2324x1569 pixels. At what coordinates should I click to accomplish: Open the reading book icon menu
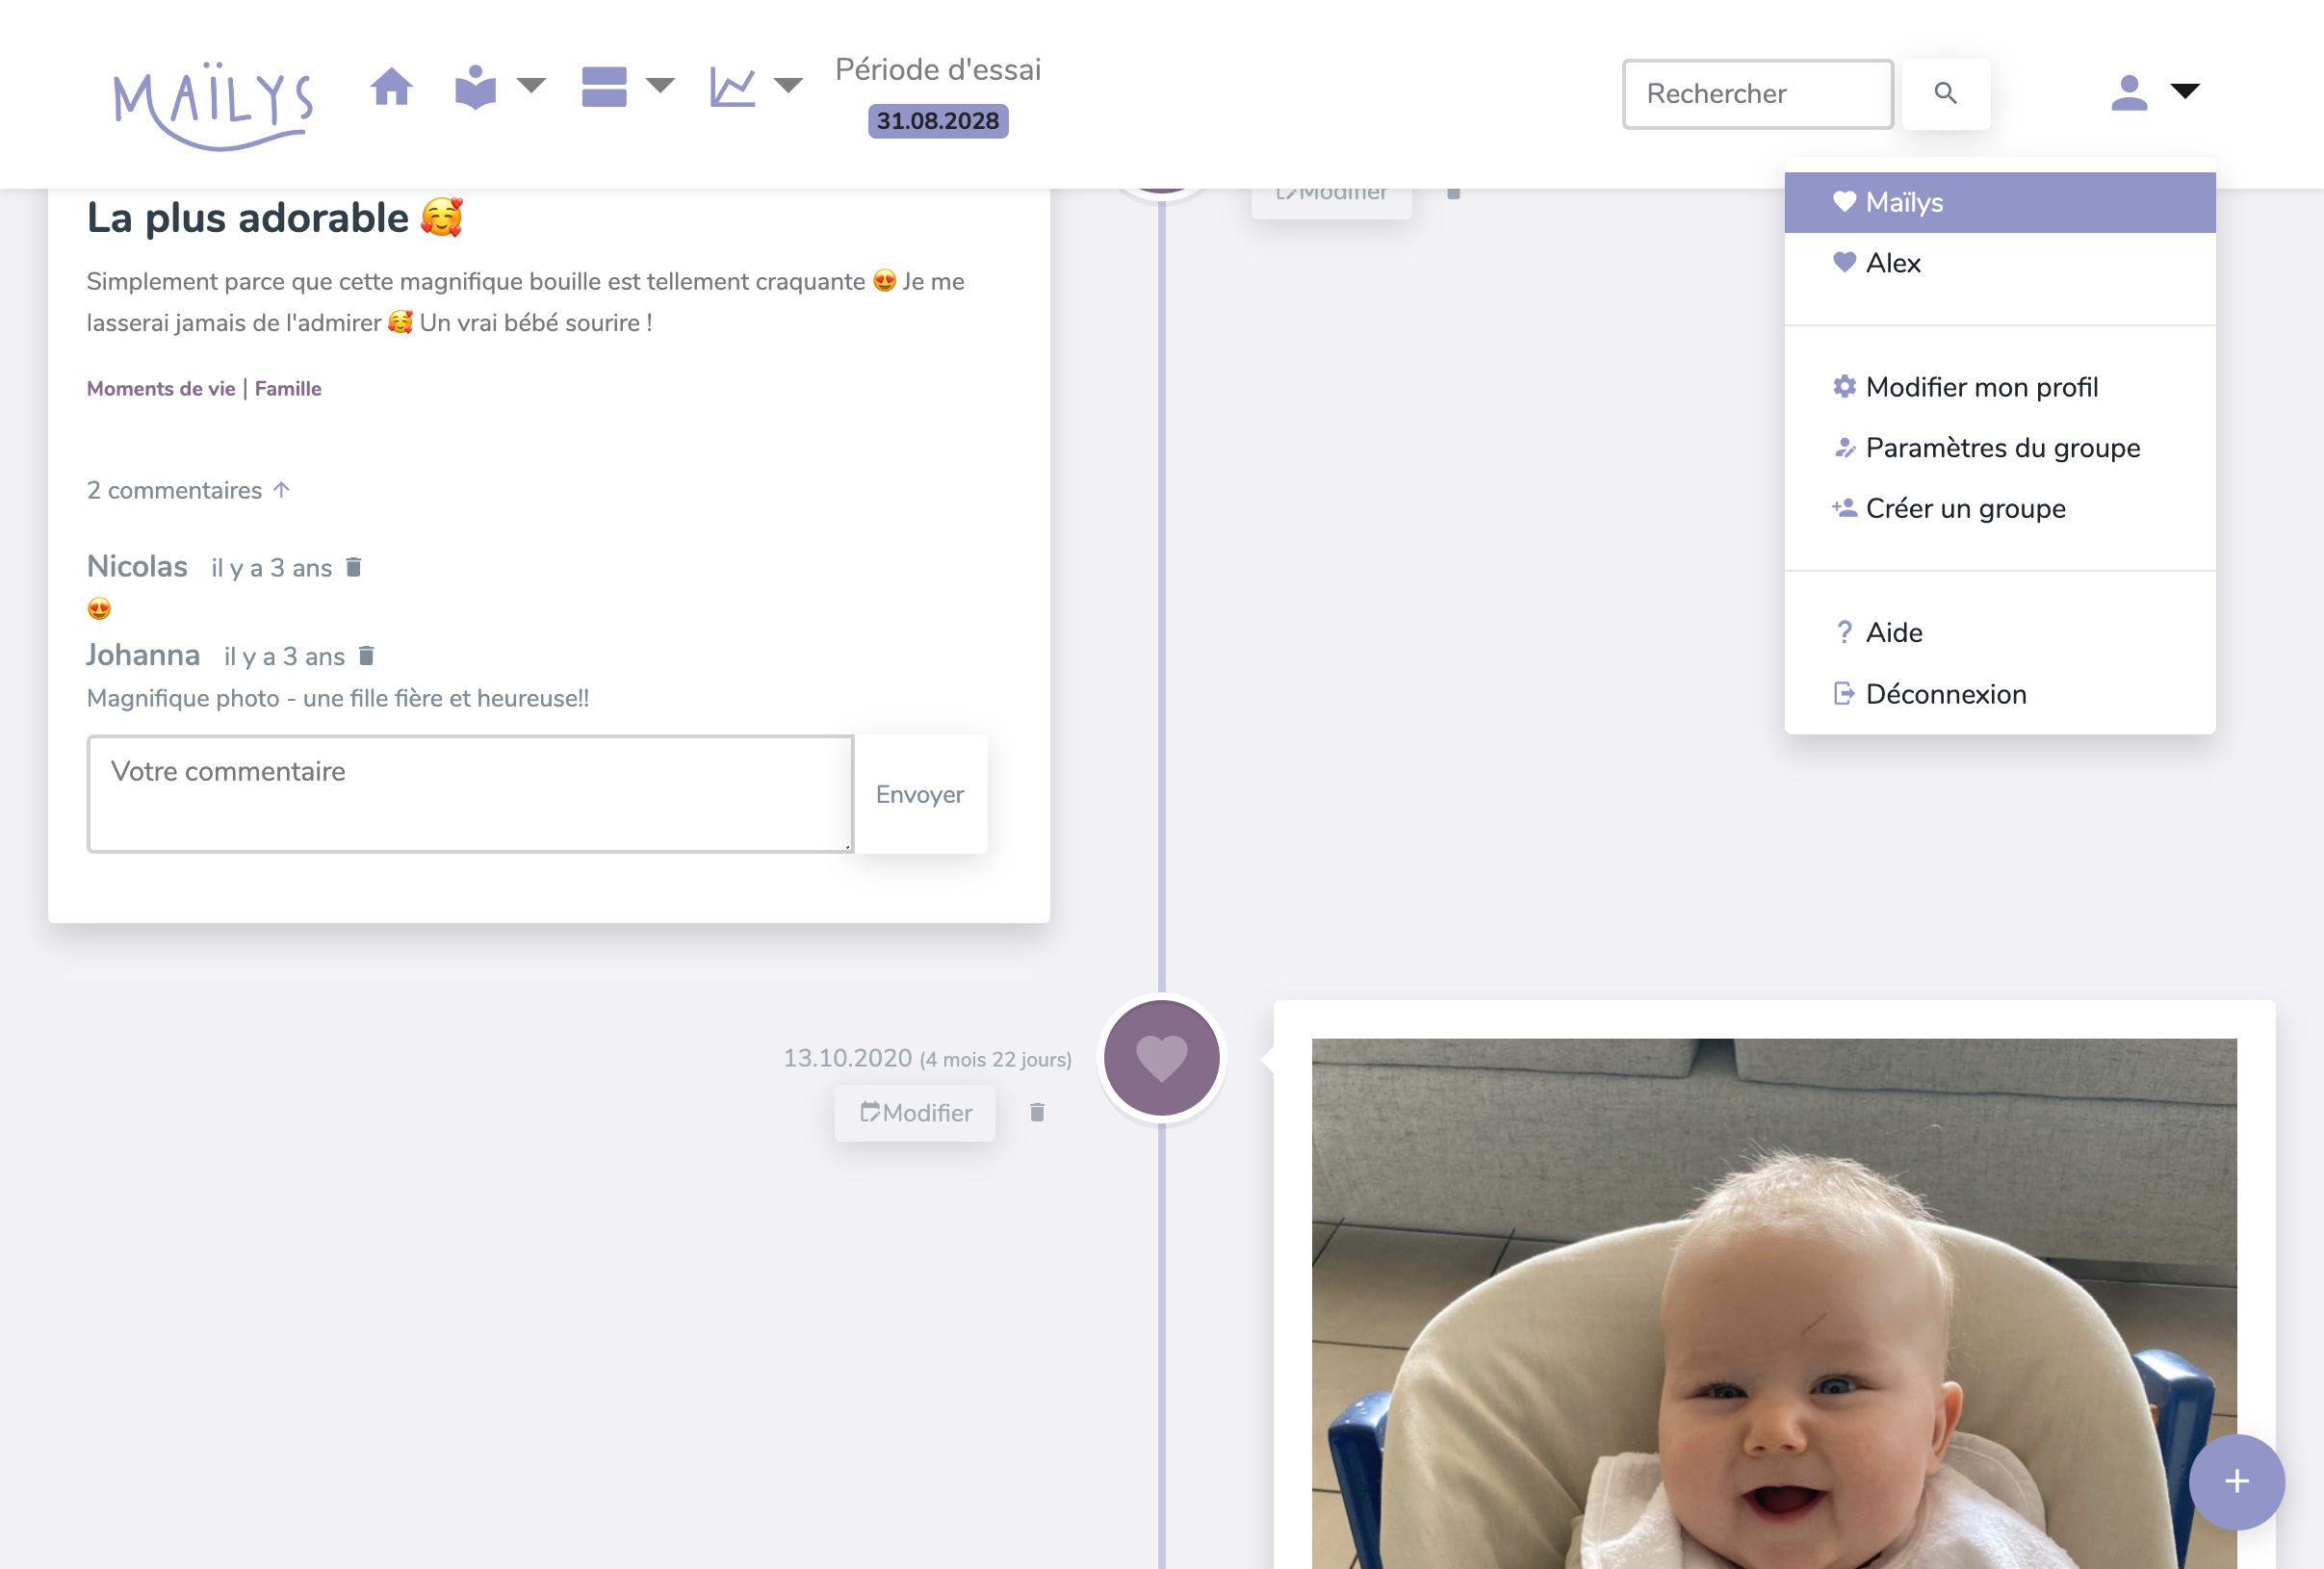point(475,87)
